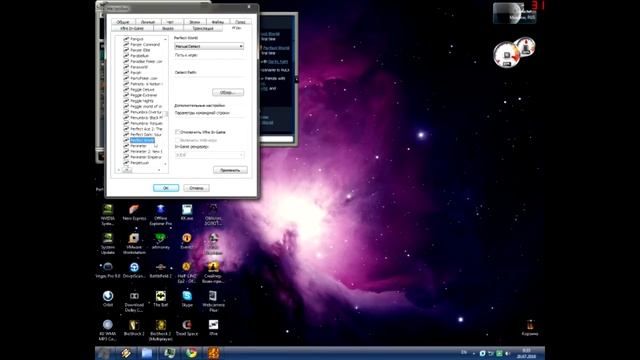The height and width of the screenshot is (360, 640).
Task: Click the game list scroll up arrow
Action: (166, 39)
